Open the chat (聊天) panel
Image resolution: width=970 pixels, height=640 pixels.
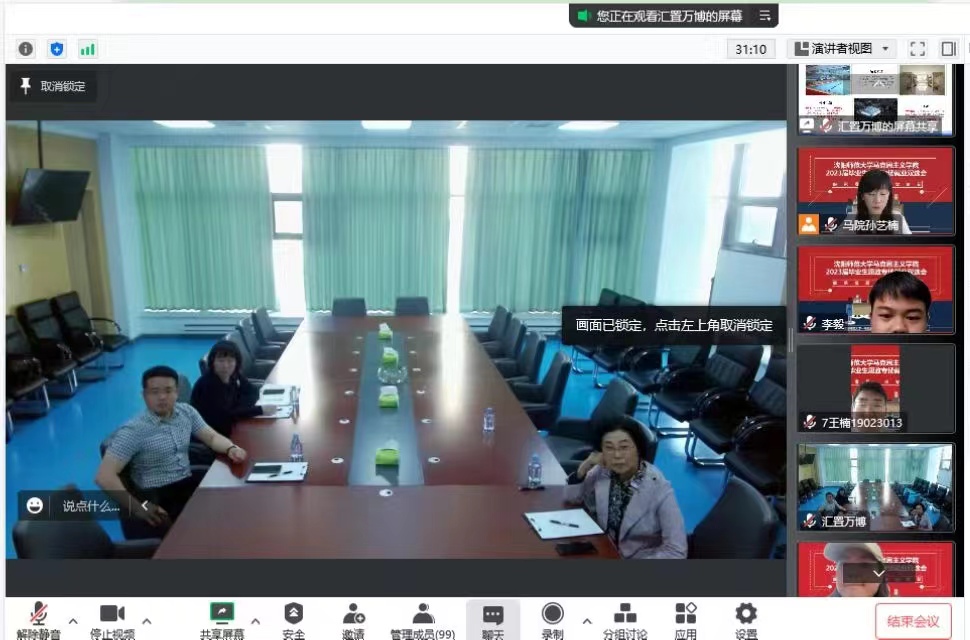(x=492, y=617)
